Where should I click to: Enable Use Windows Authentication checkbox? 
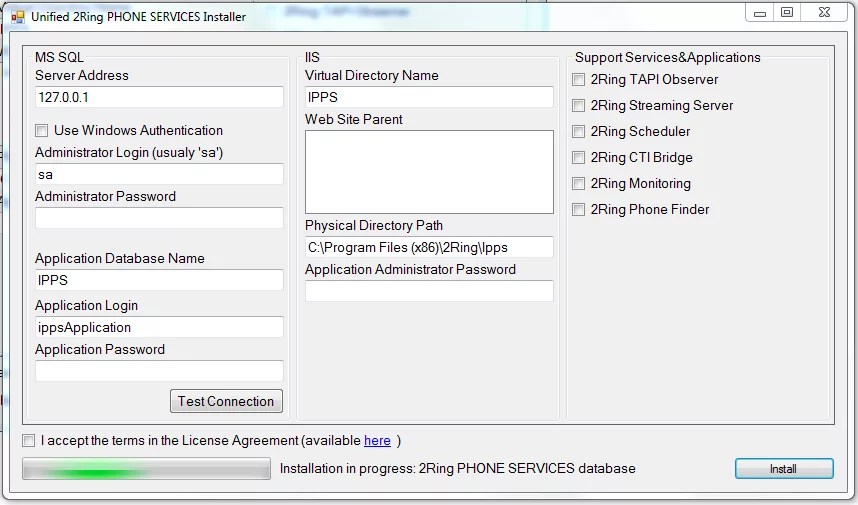[41, 131]
